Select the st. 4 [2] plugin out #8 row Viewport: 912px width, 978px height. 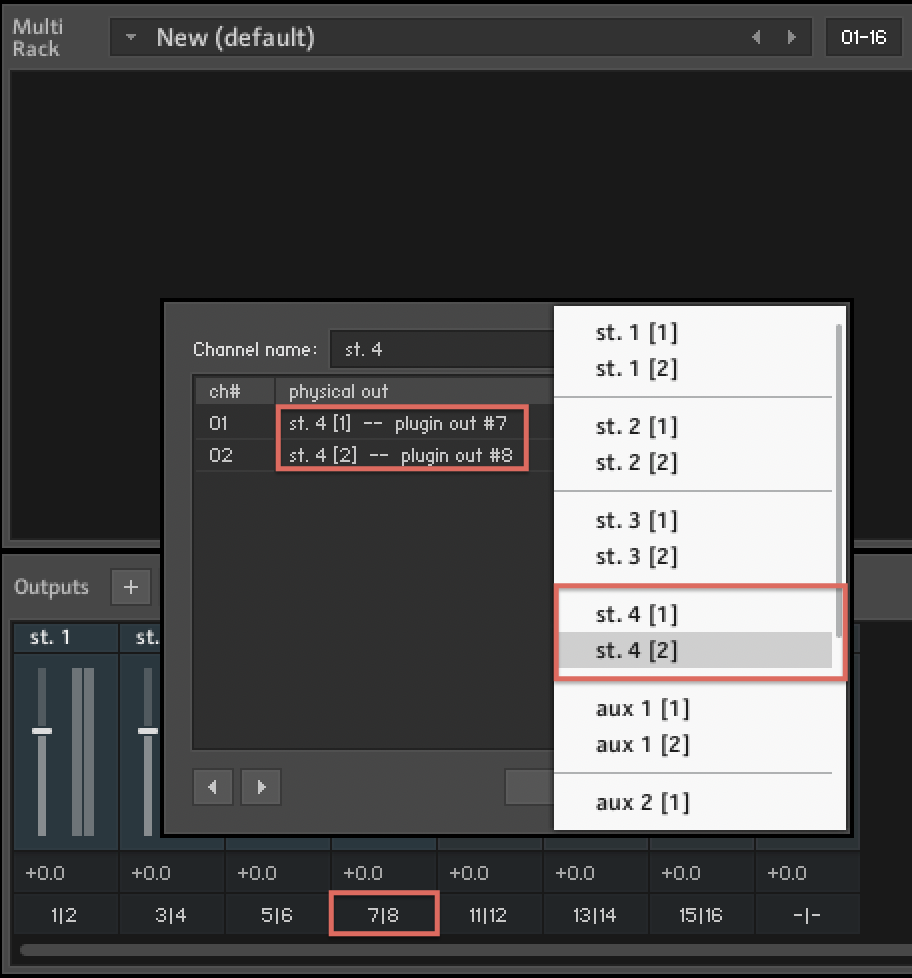[x=400, y=455]
